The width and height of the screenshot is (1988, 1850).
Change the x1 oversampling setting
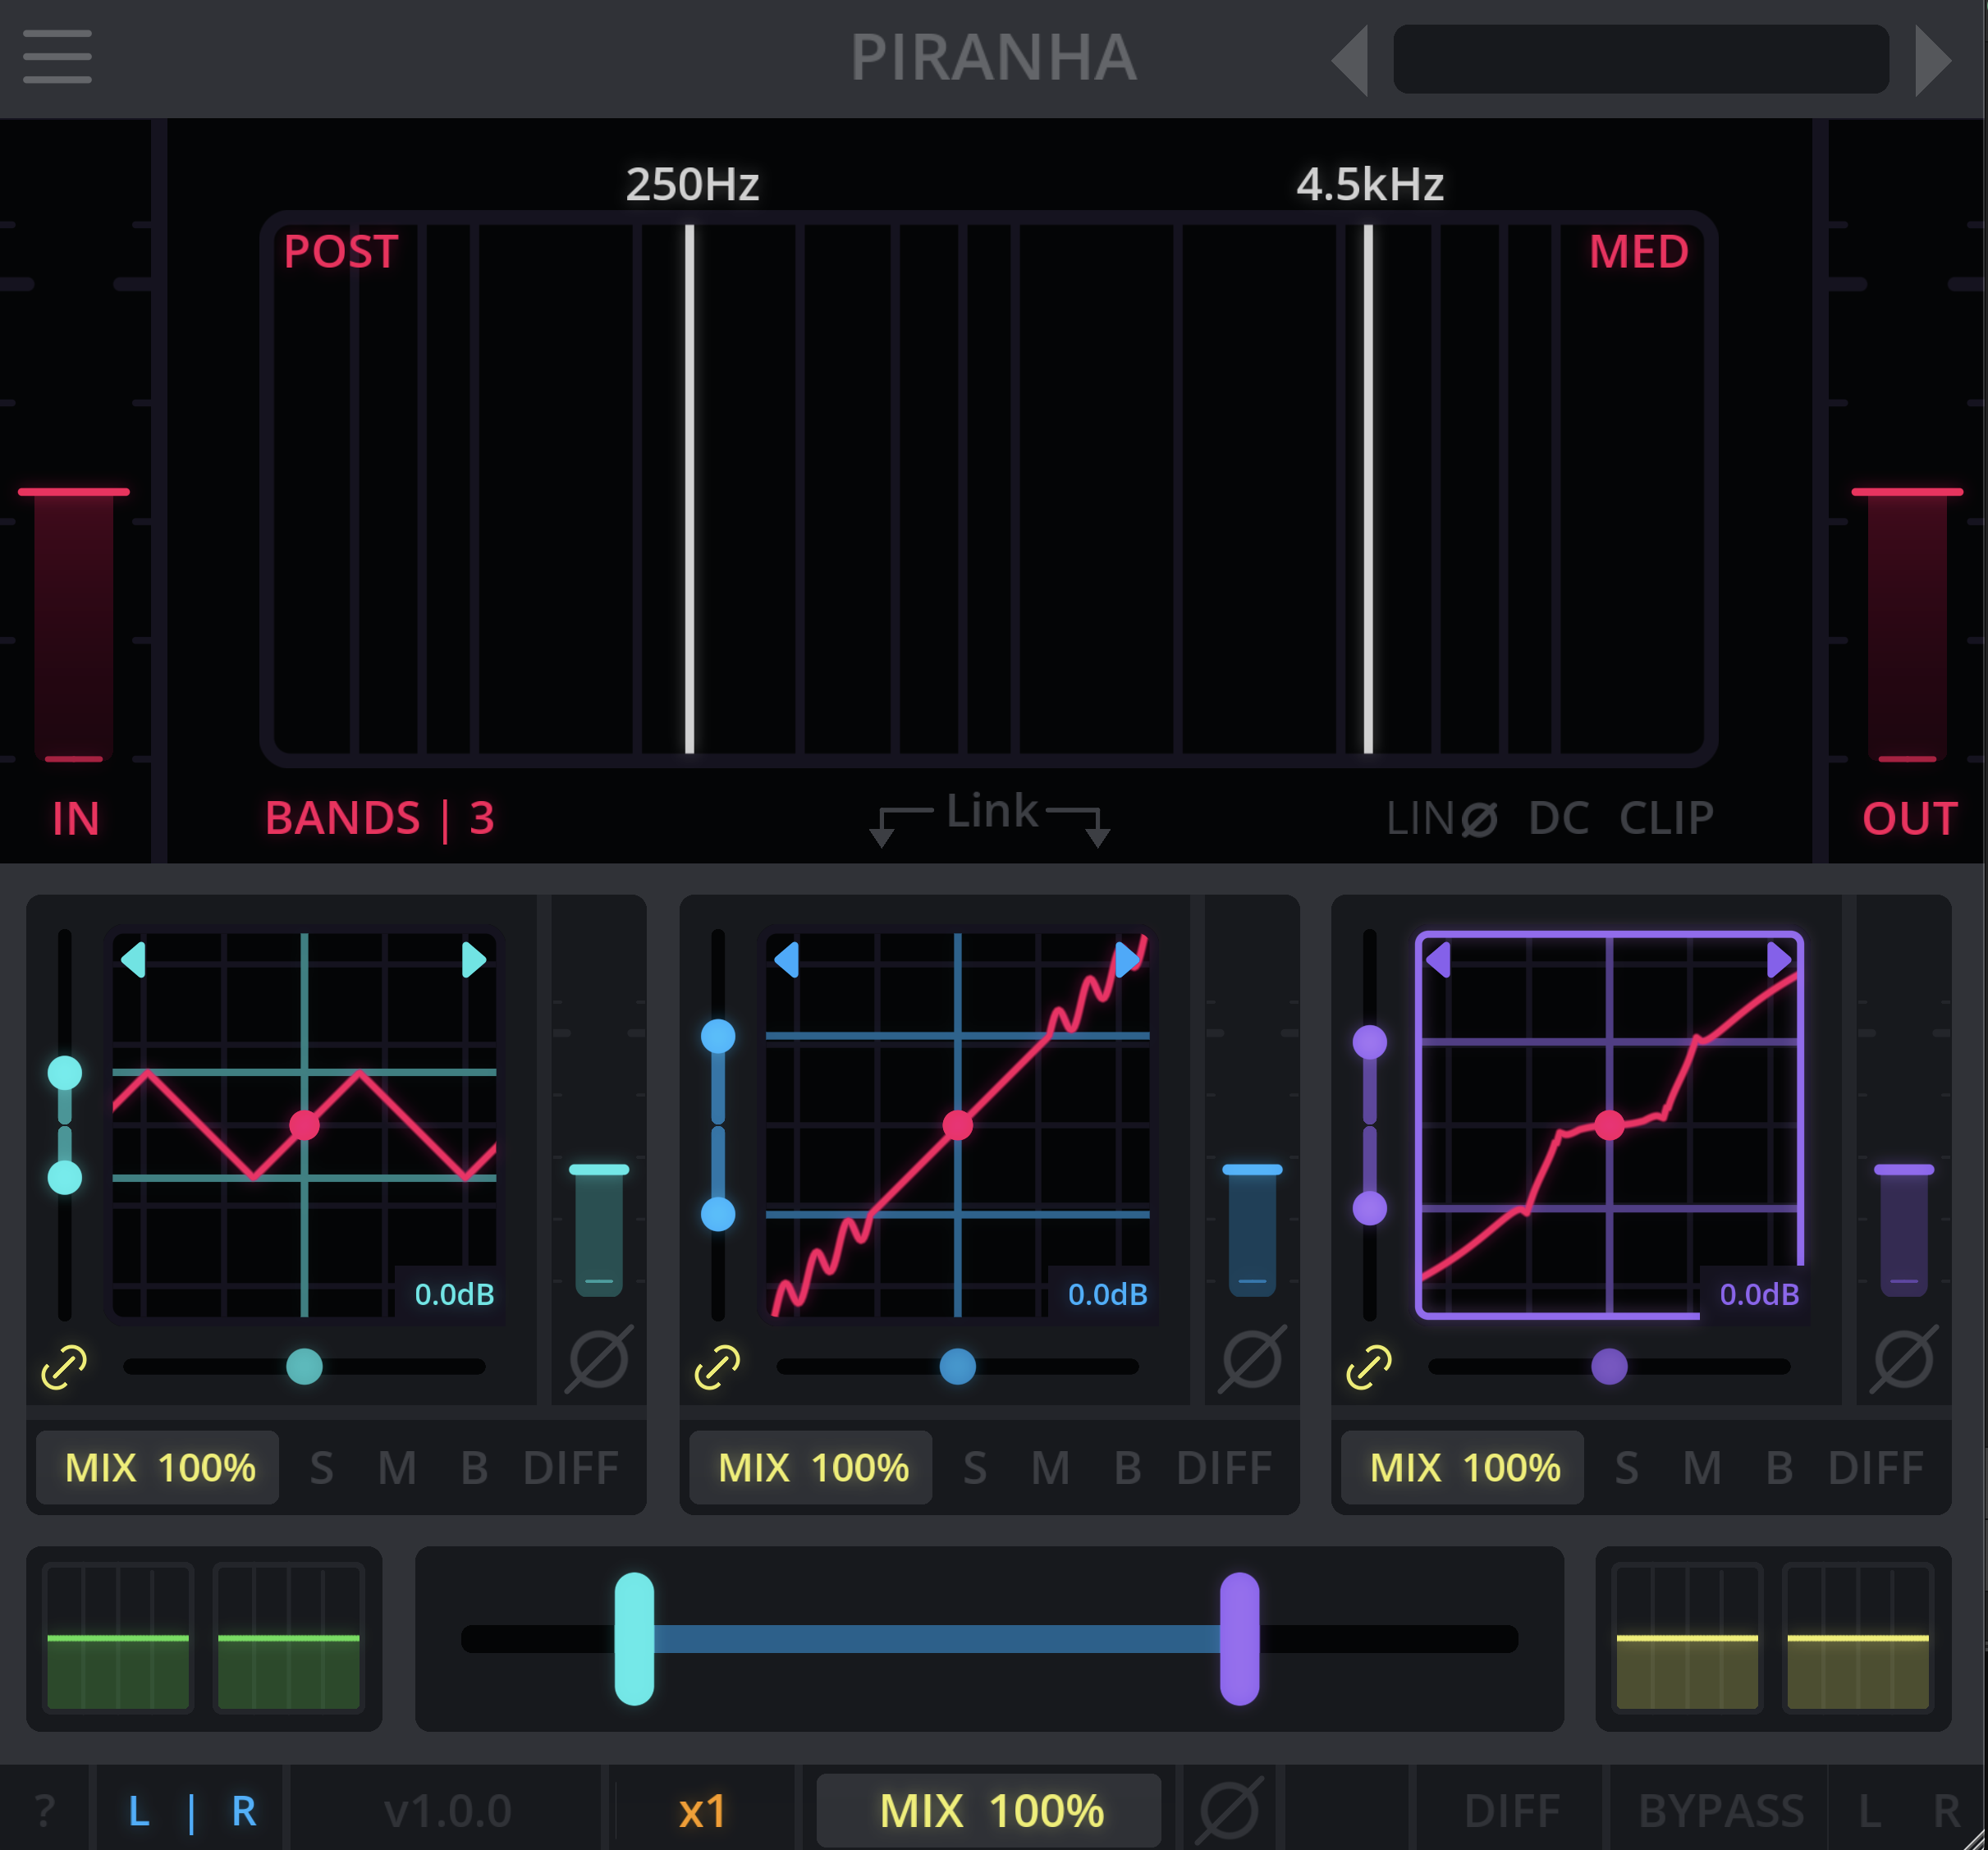702,1811
